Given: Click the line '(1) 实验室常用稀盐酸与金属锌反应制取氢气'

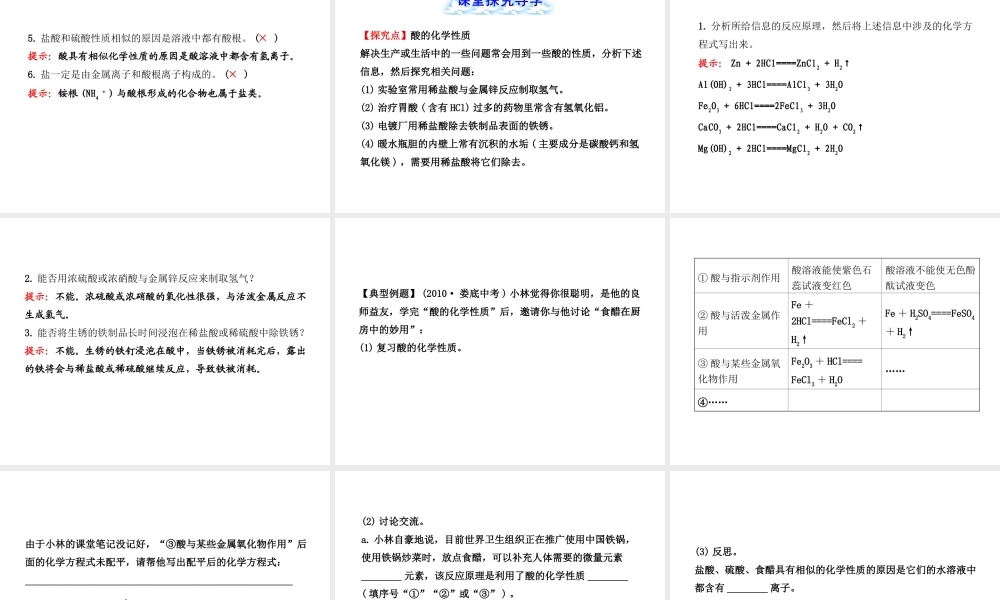Looking at the screenshot, I should [x=462, y=90].
